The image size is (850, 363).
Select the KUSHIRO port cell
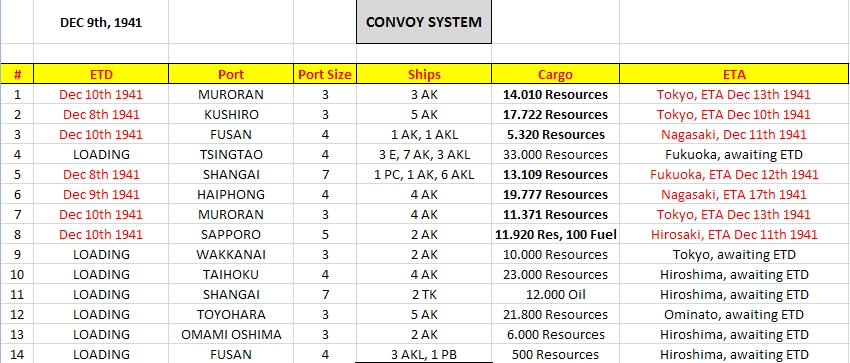[x=231, y=114]
